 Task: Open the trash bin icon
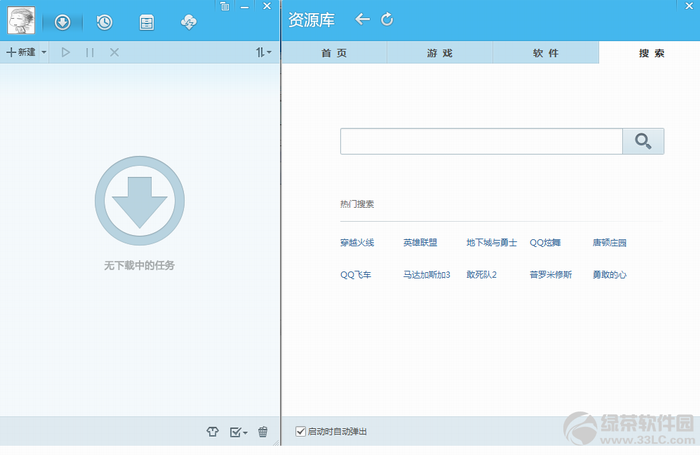[x=263, y=431]
